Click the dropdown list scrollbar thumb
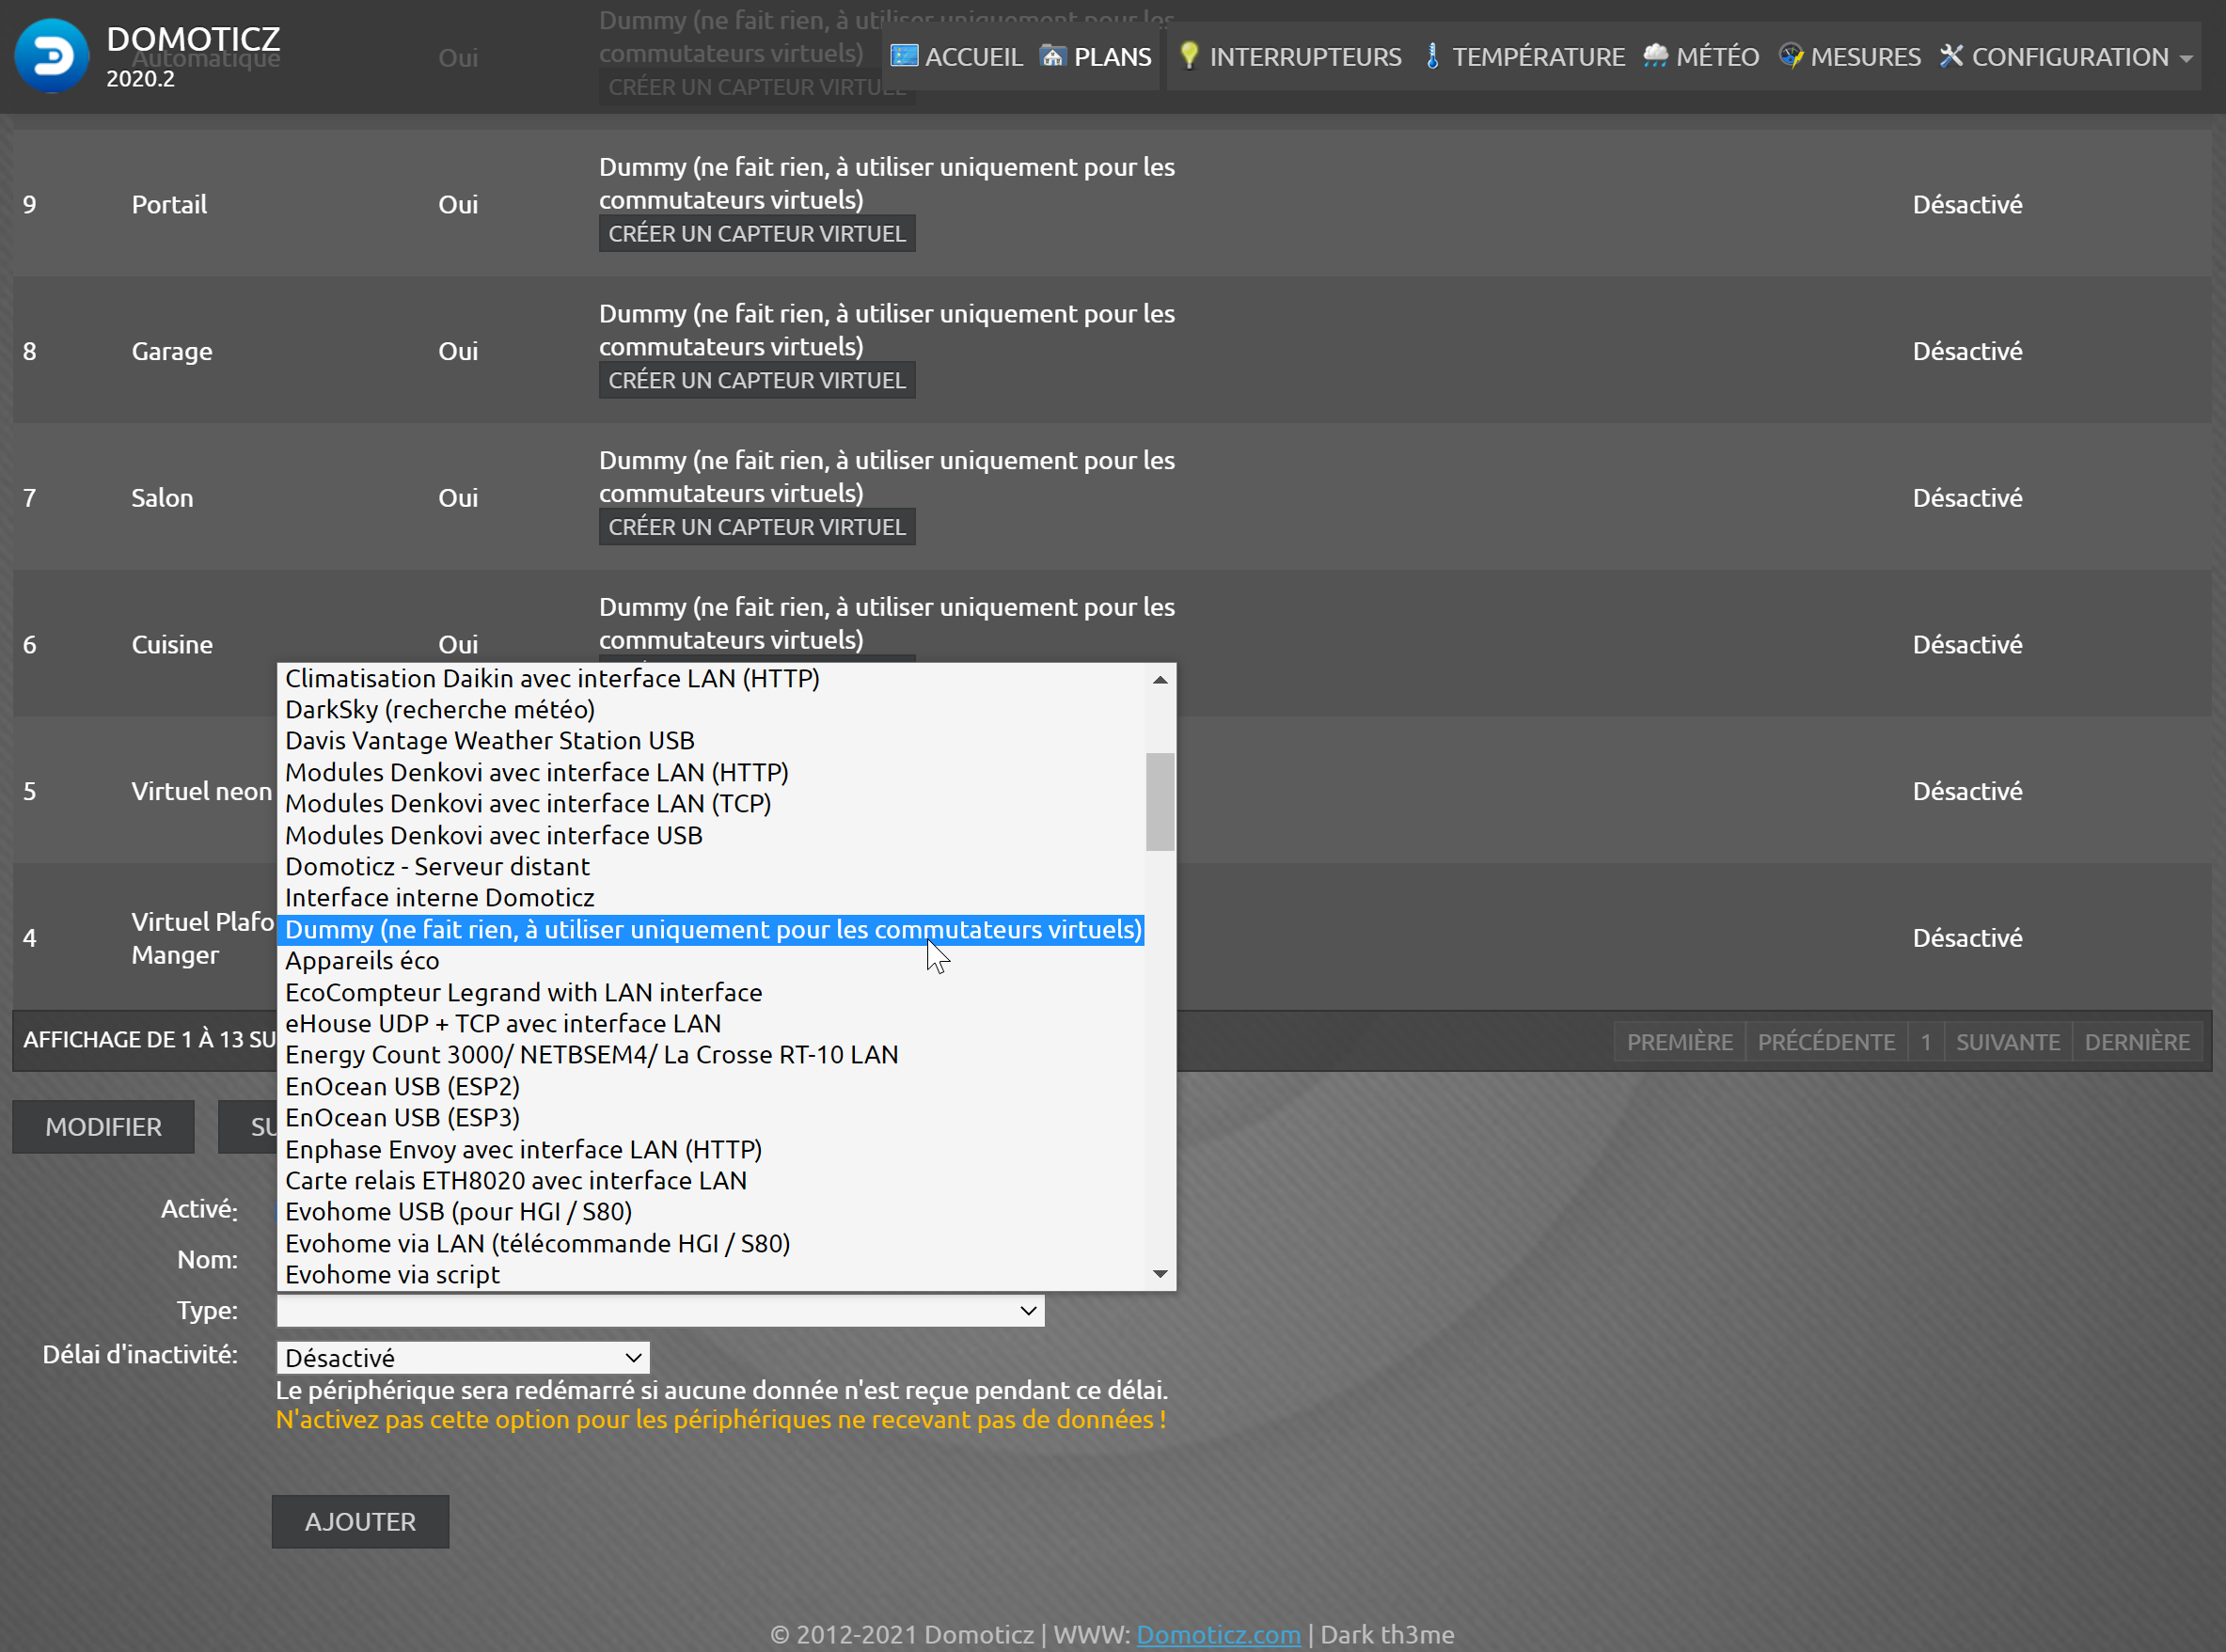This screenshot has width=2226, height=1652. (x=1160, y=802)
